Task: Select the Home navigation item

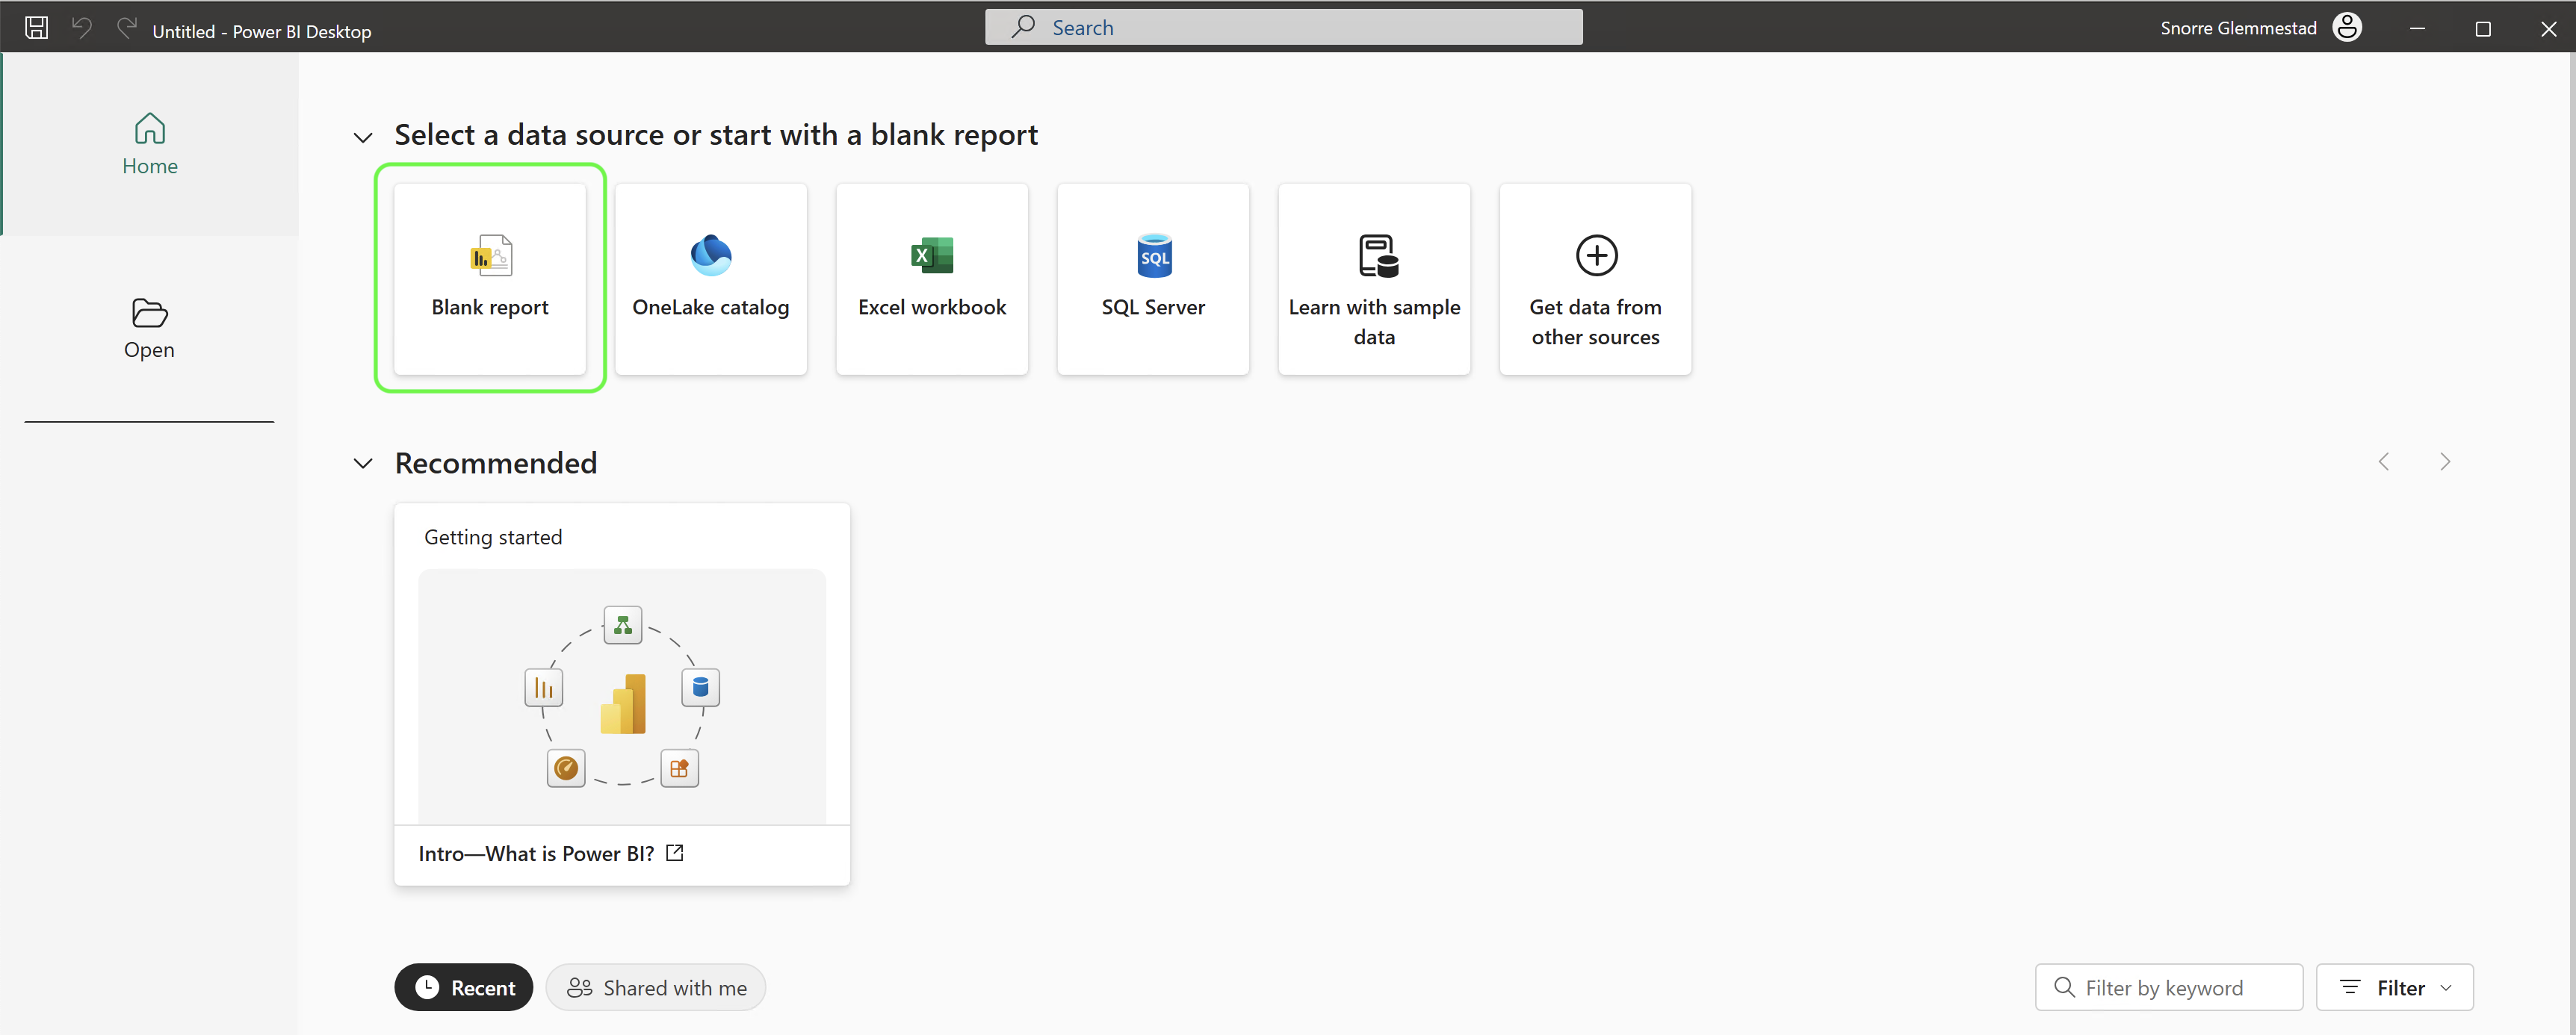Action: tap(149, 144)
